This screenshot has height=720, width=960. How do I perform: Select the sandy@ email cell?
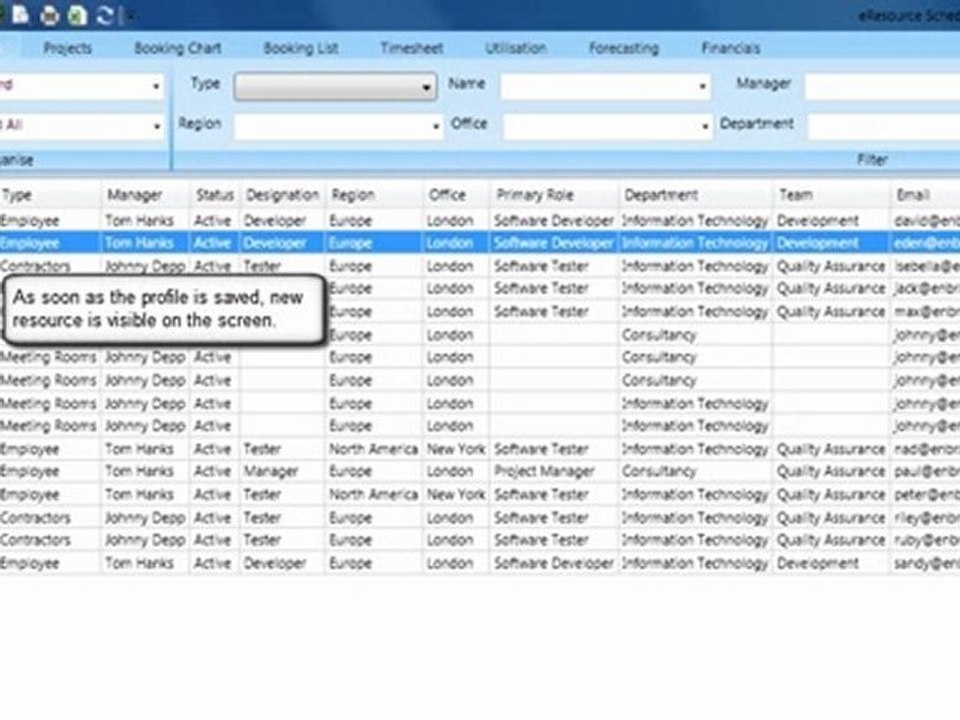click(926, 563)
